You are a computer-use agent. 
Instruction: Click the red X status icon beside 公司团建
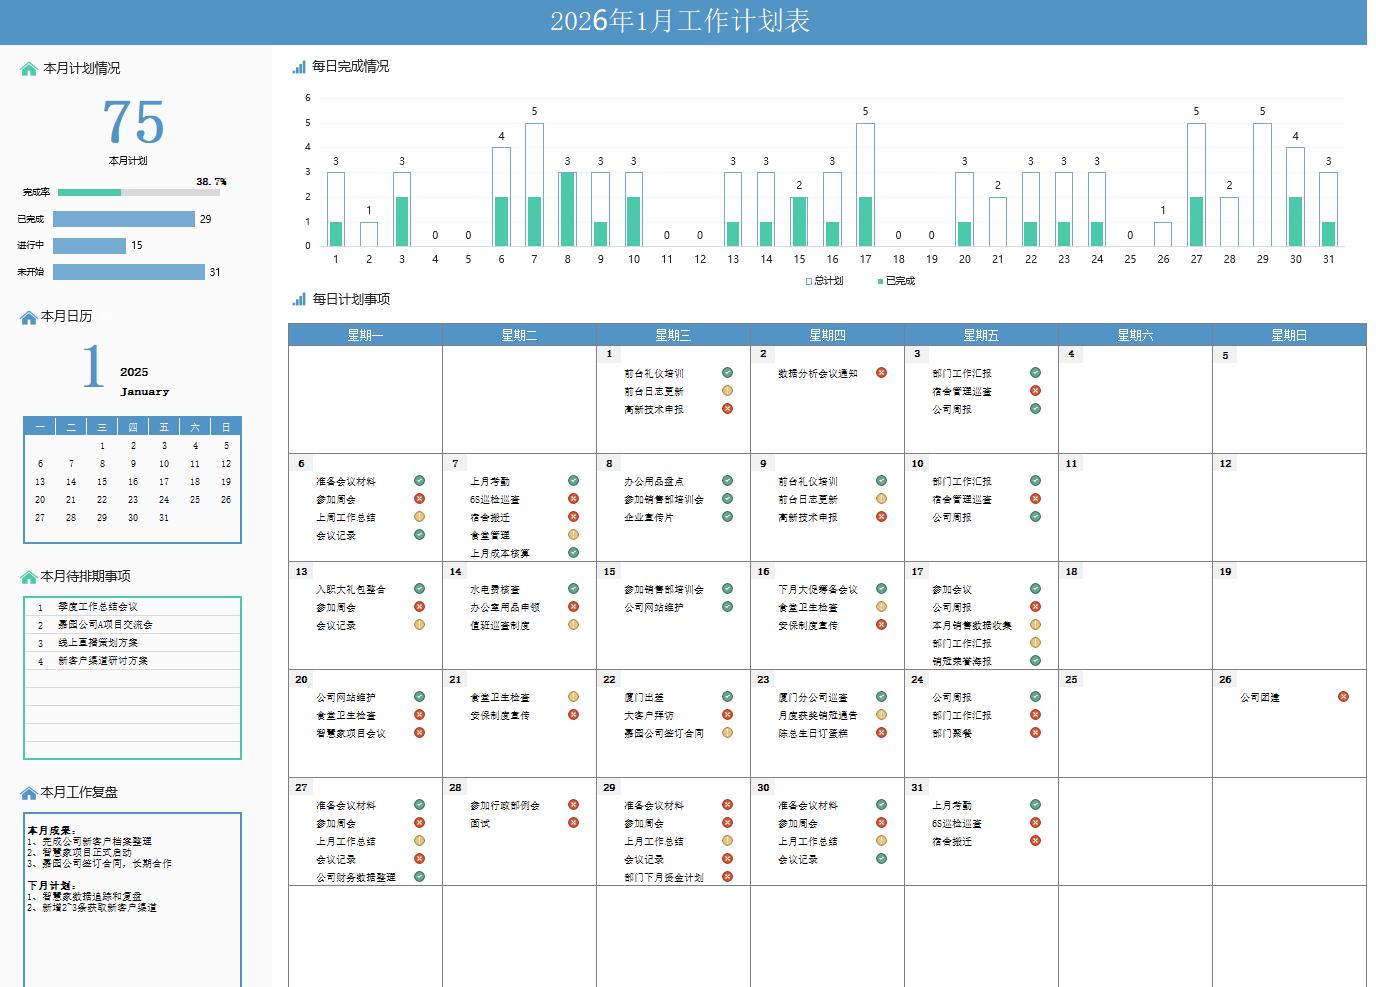[x=1343, y=697]
